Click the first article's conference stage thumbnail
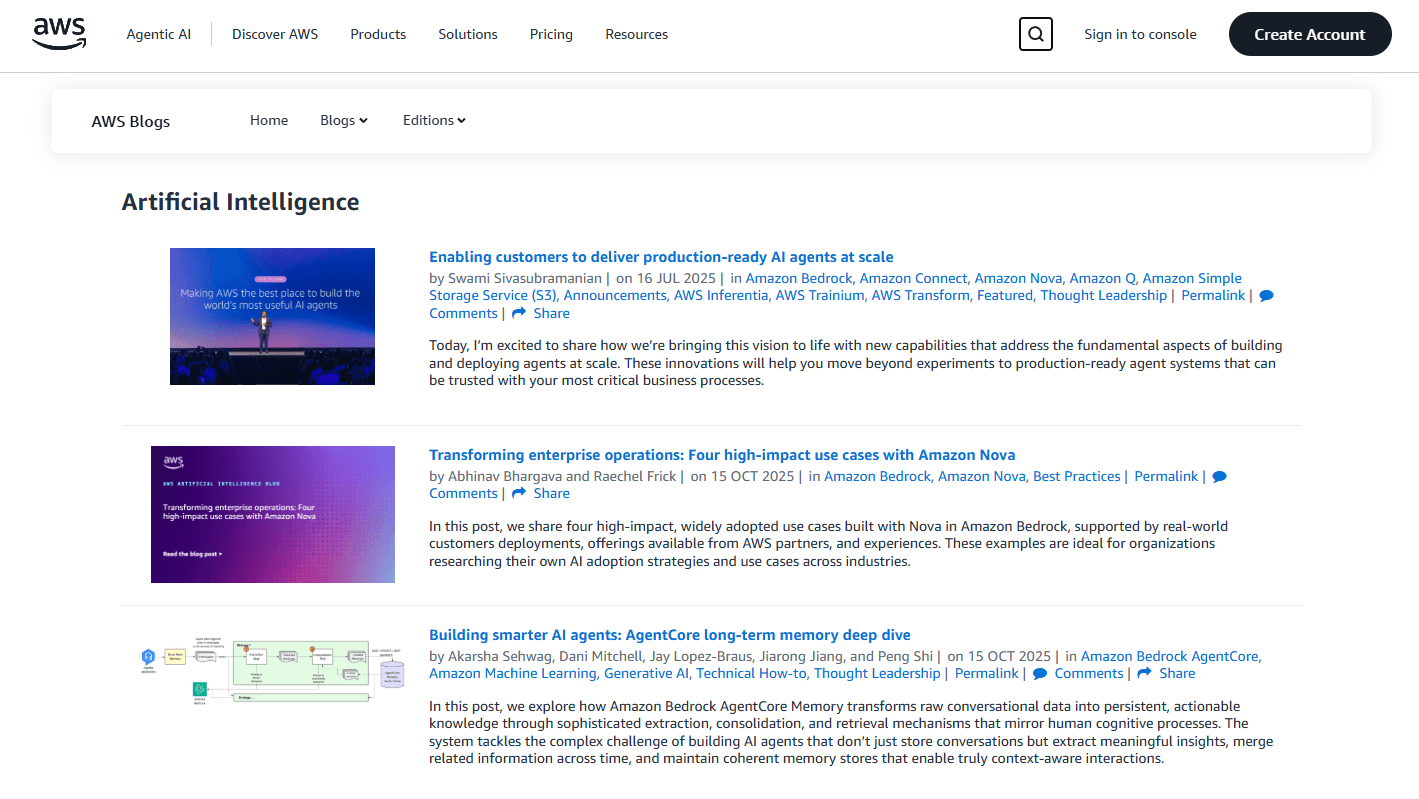 pos(272,316)
